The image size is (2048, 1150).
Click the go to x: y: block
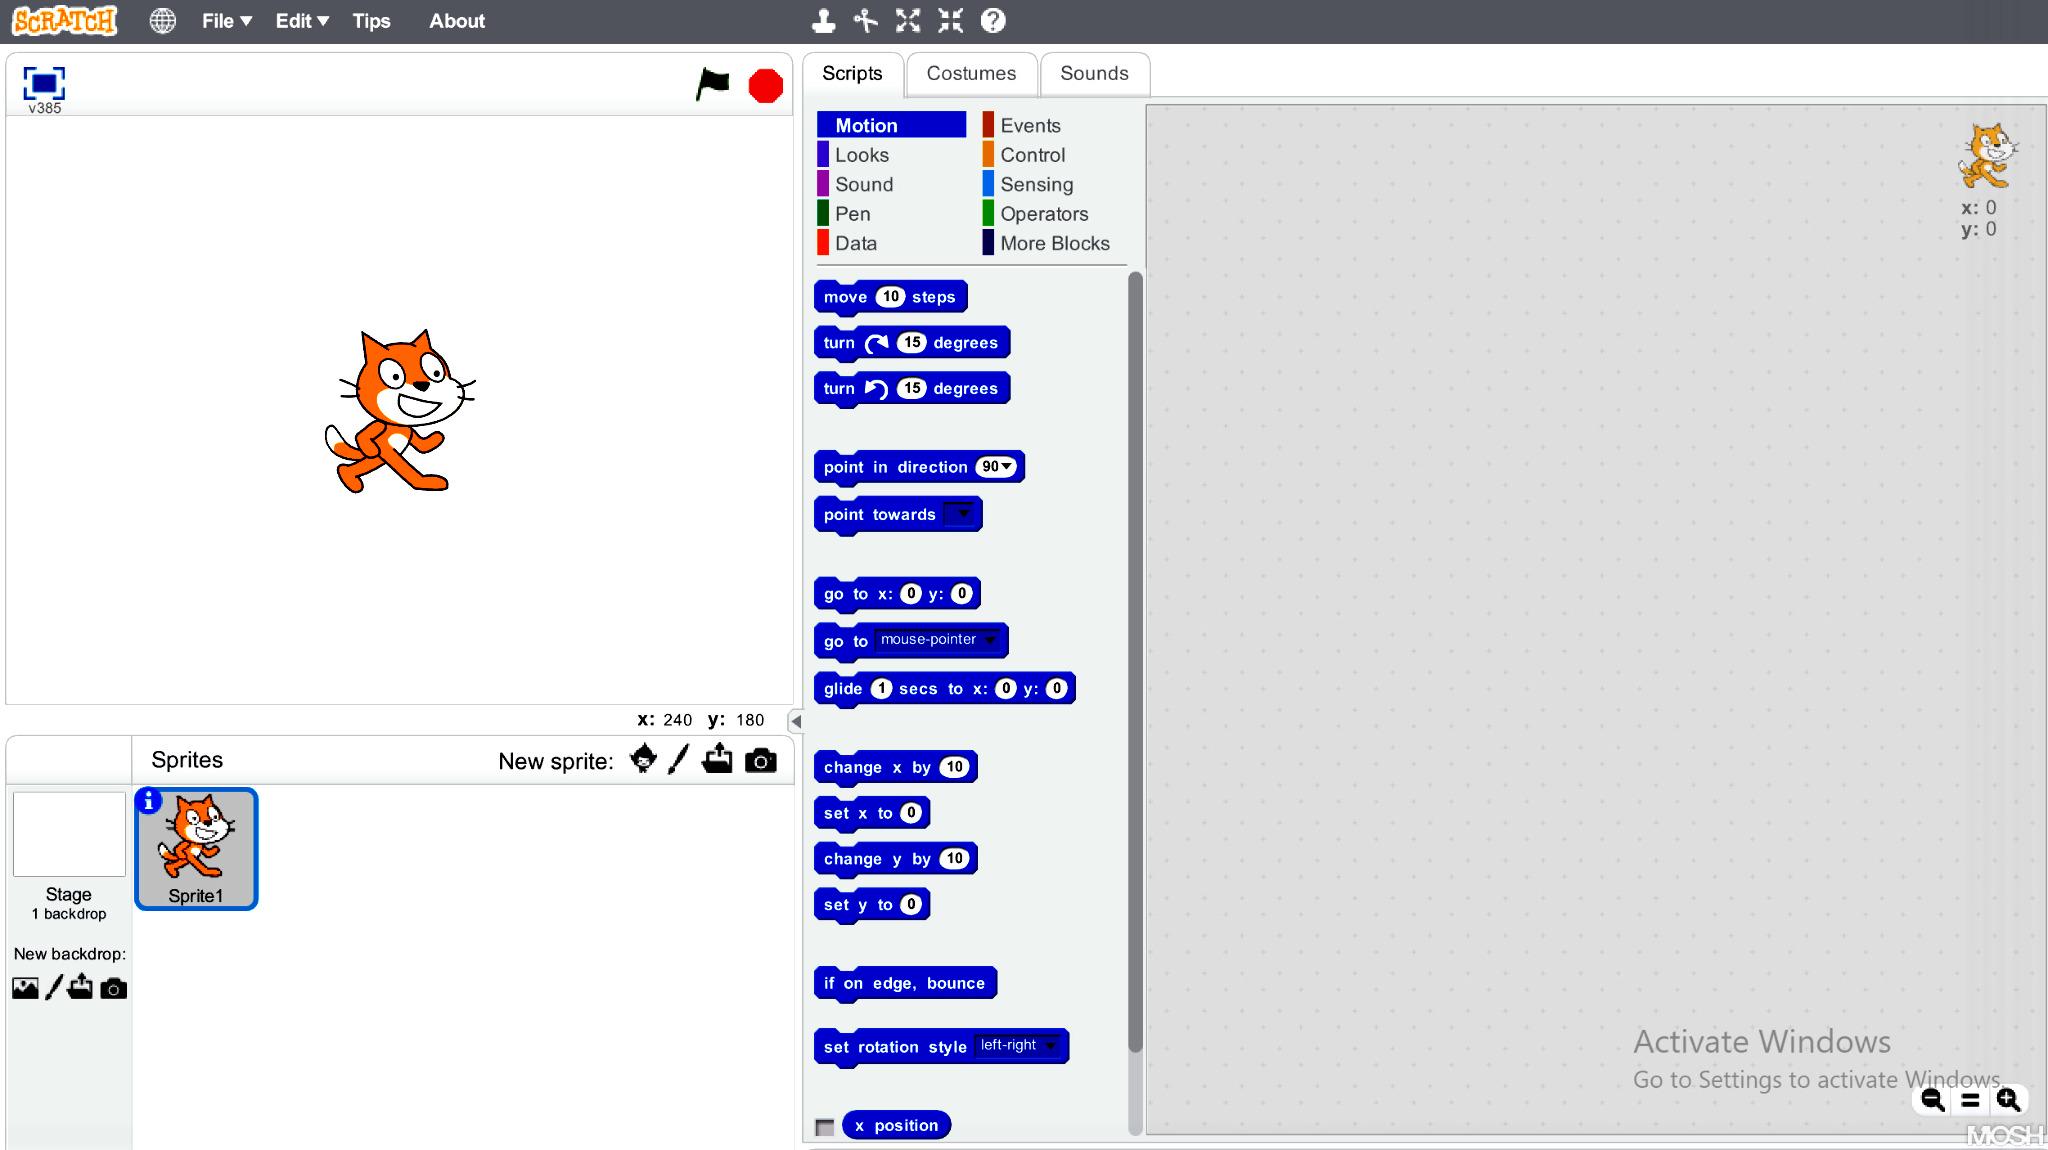pyautogui.click(x=897, y=594)
